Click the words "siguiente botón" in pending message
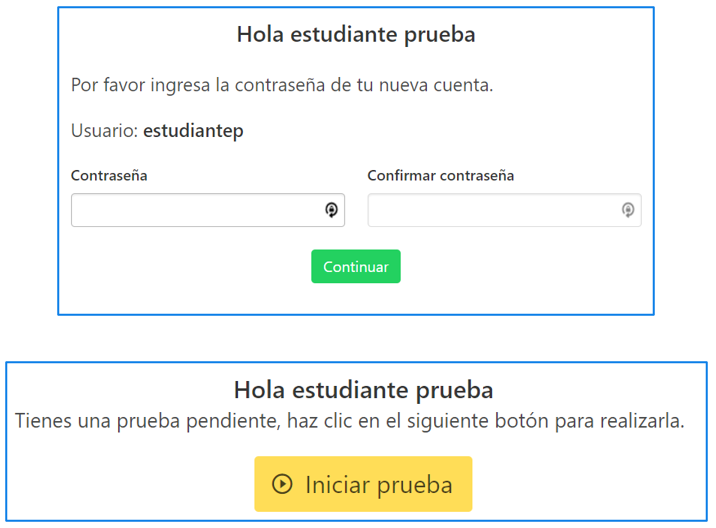The height and width of the screenshot is (528, 716). click(477, 421)
